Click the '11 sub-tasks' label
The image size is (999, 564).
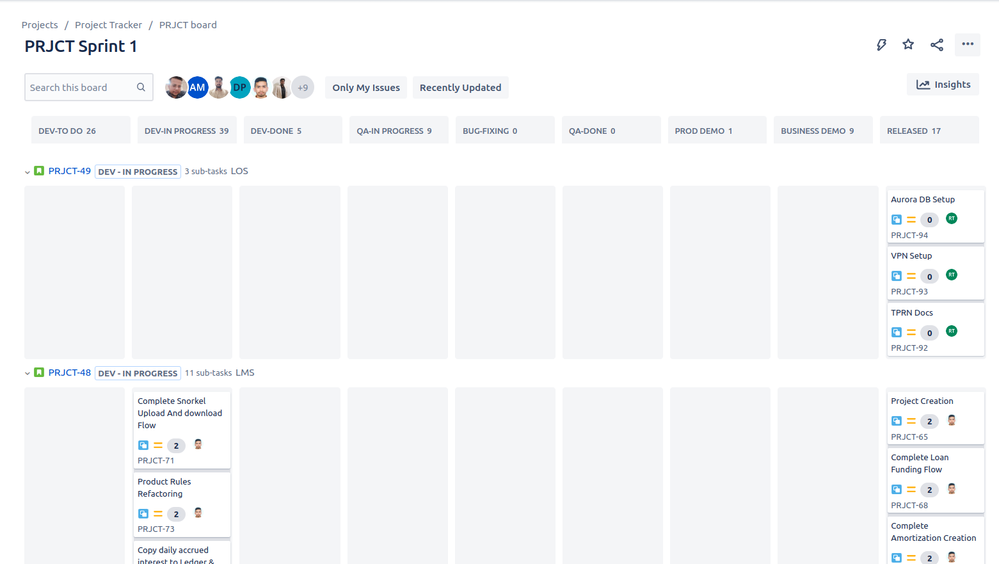208,372
